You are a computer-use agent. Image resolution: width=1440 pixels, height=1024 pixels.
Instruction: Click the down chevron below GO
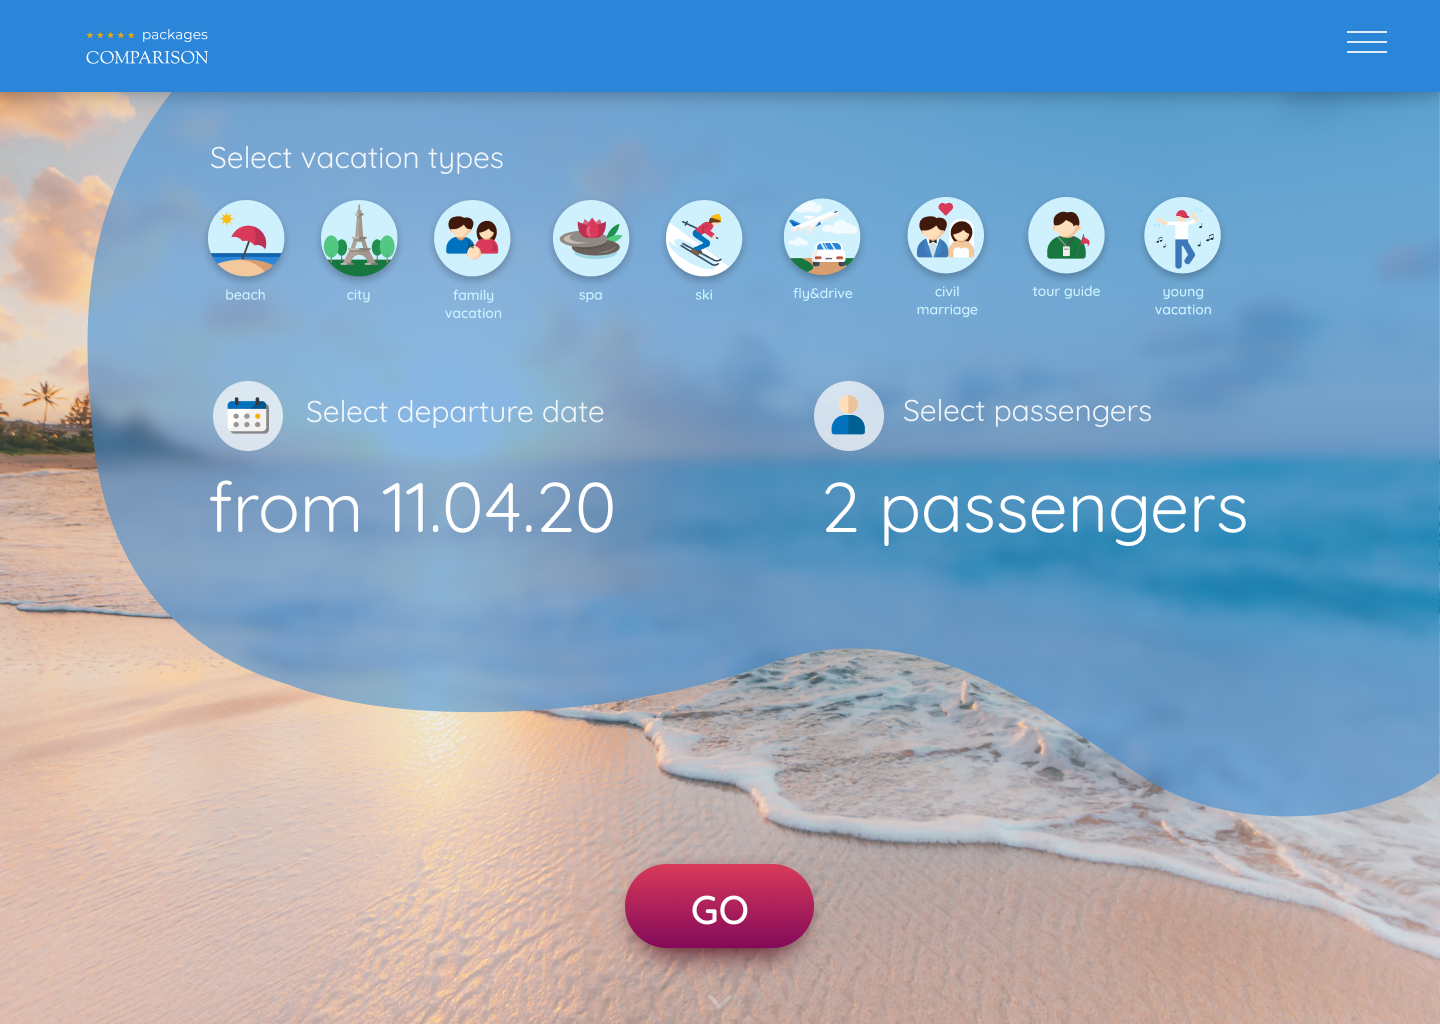(x=719, y=1001)
